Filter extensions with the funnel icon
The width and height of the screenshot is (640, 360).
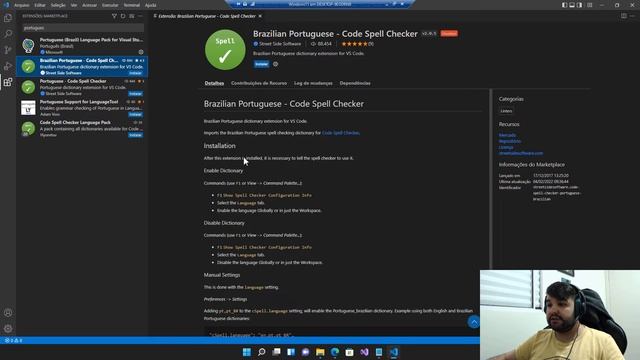[x=114, y=16]
